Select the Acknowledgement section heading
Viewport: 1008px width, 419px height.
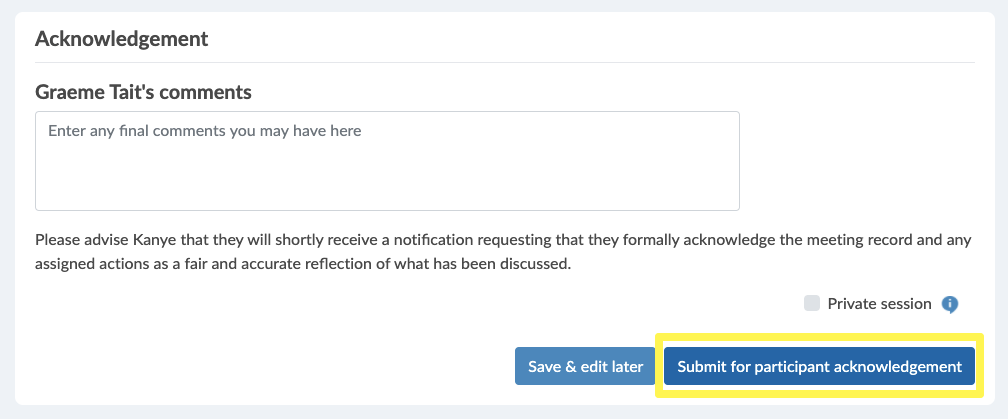pos(122,39)
